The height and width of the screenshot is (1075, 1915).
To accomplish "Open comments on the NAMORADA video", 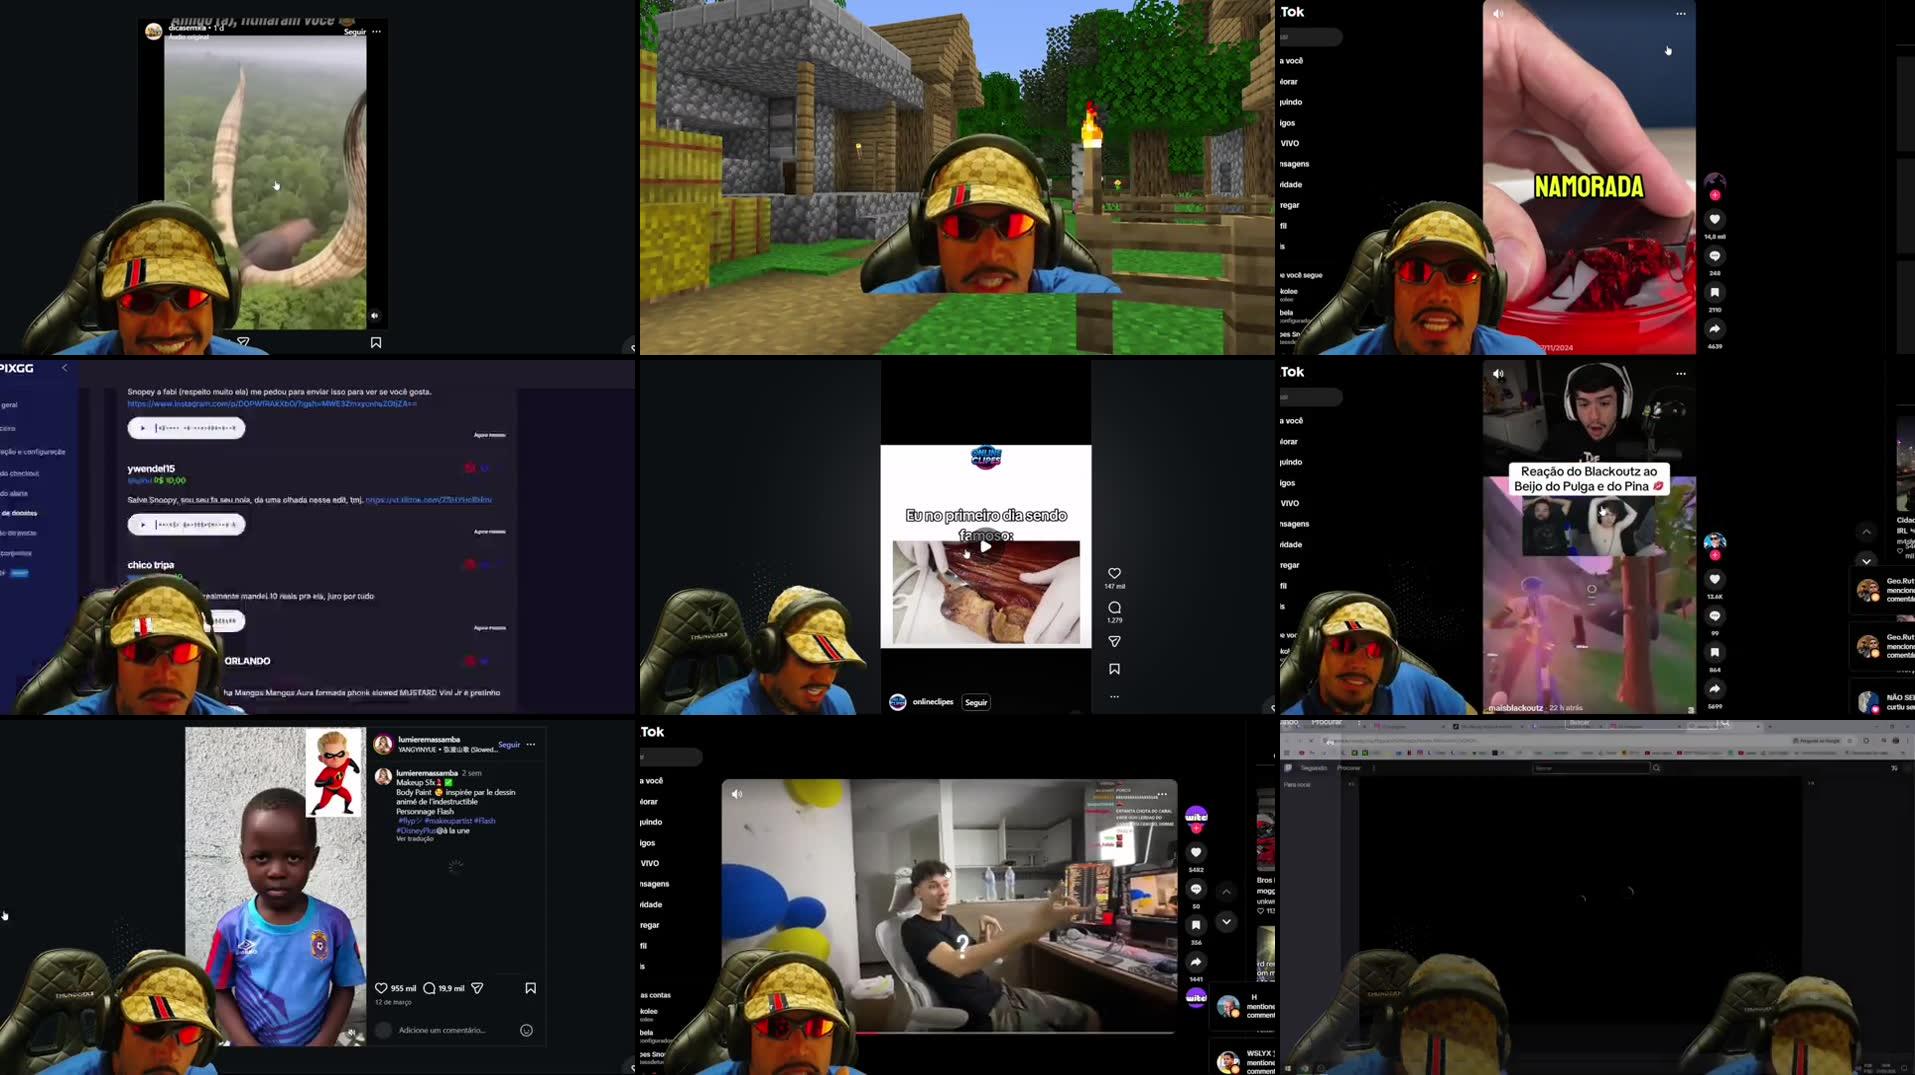I will point(1714,256).
